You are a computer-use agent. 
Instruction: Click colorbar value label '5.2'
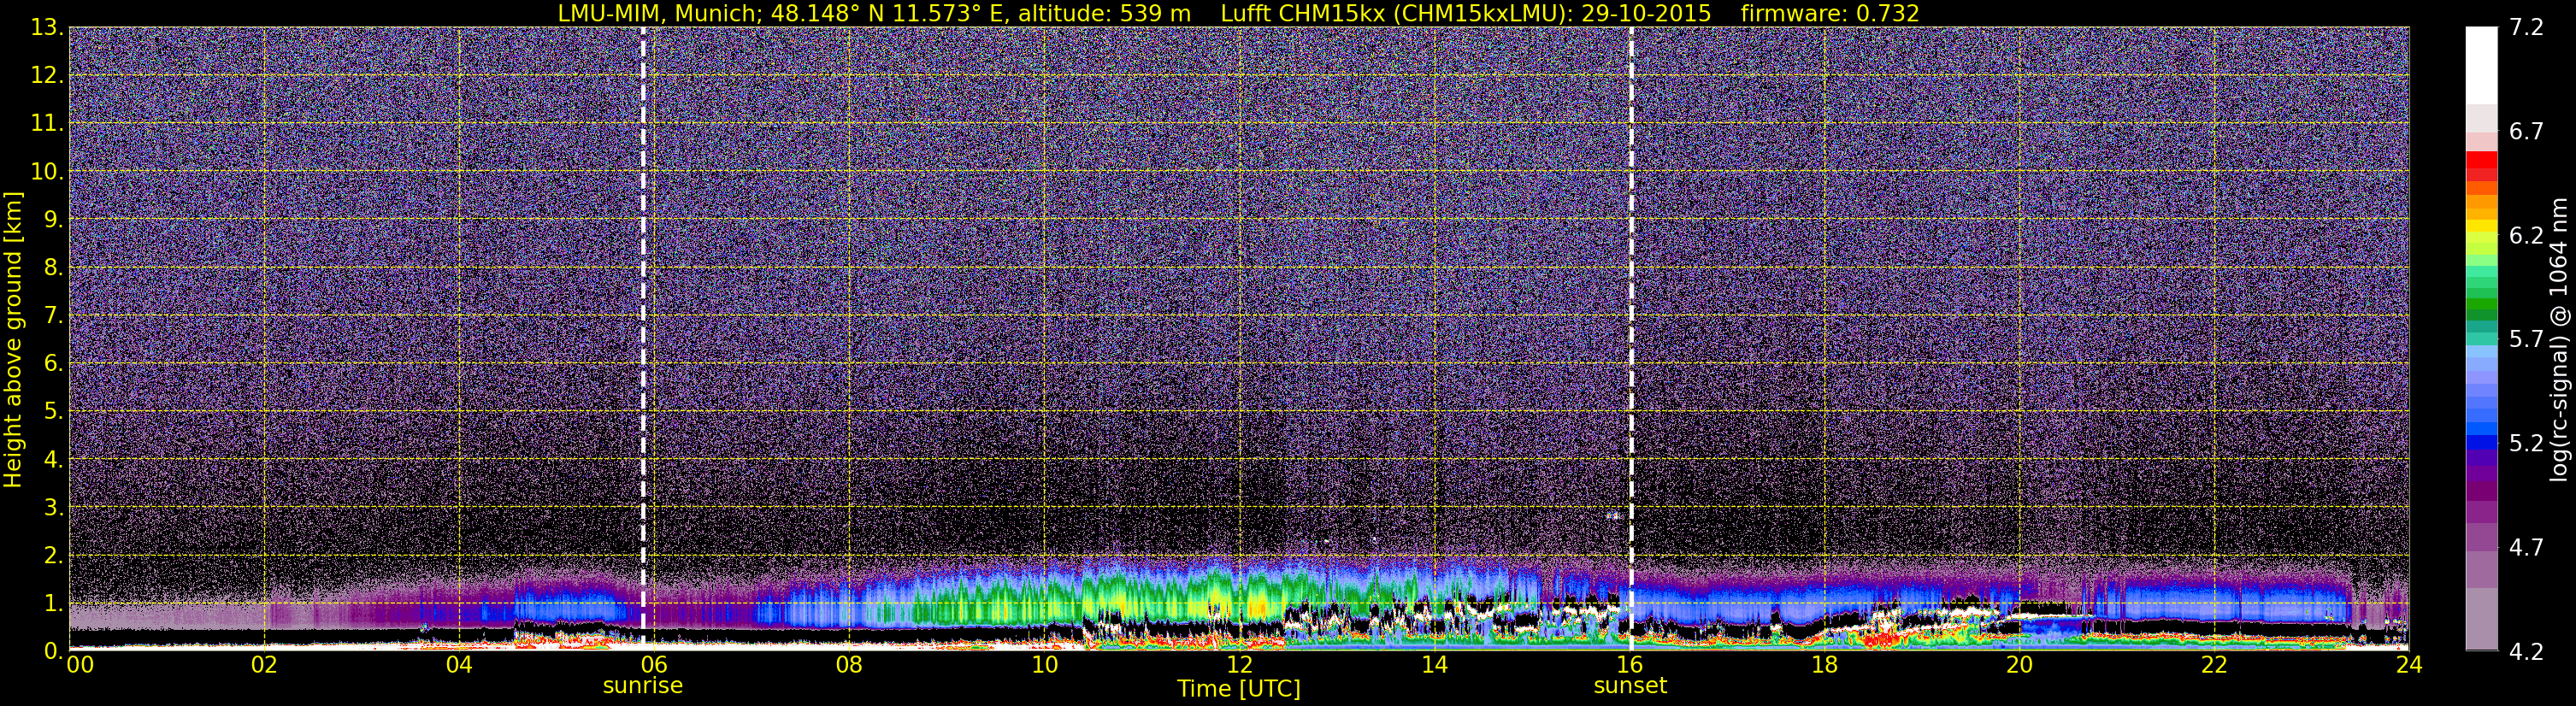(2526, 444)
